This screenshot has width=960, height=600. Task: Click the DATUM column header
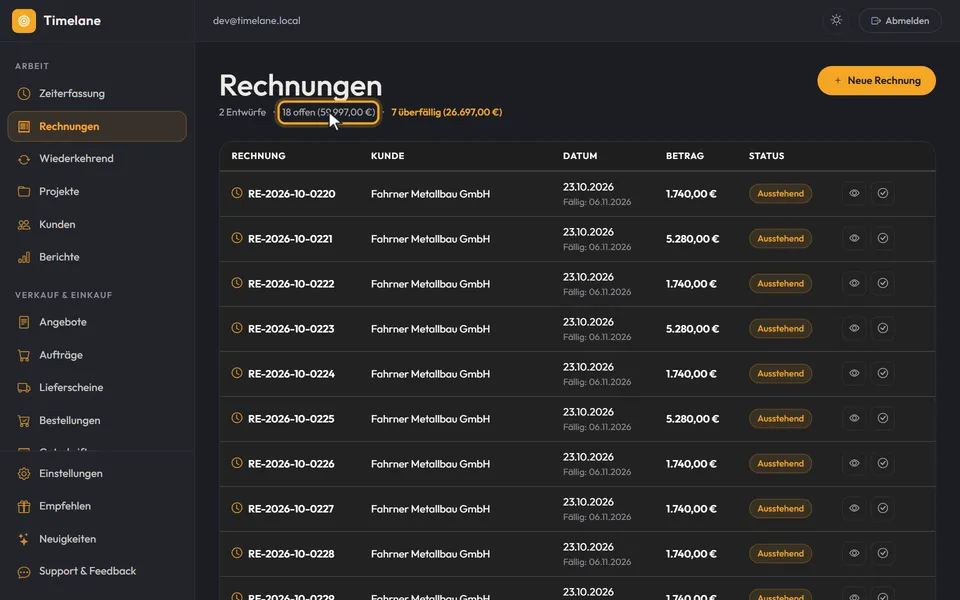[580, 156]
